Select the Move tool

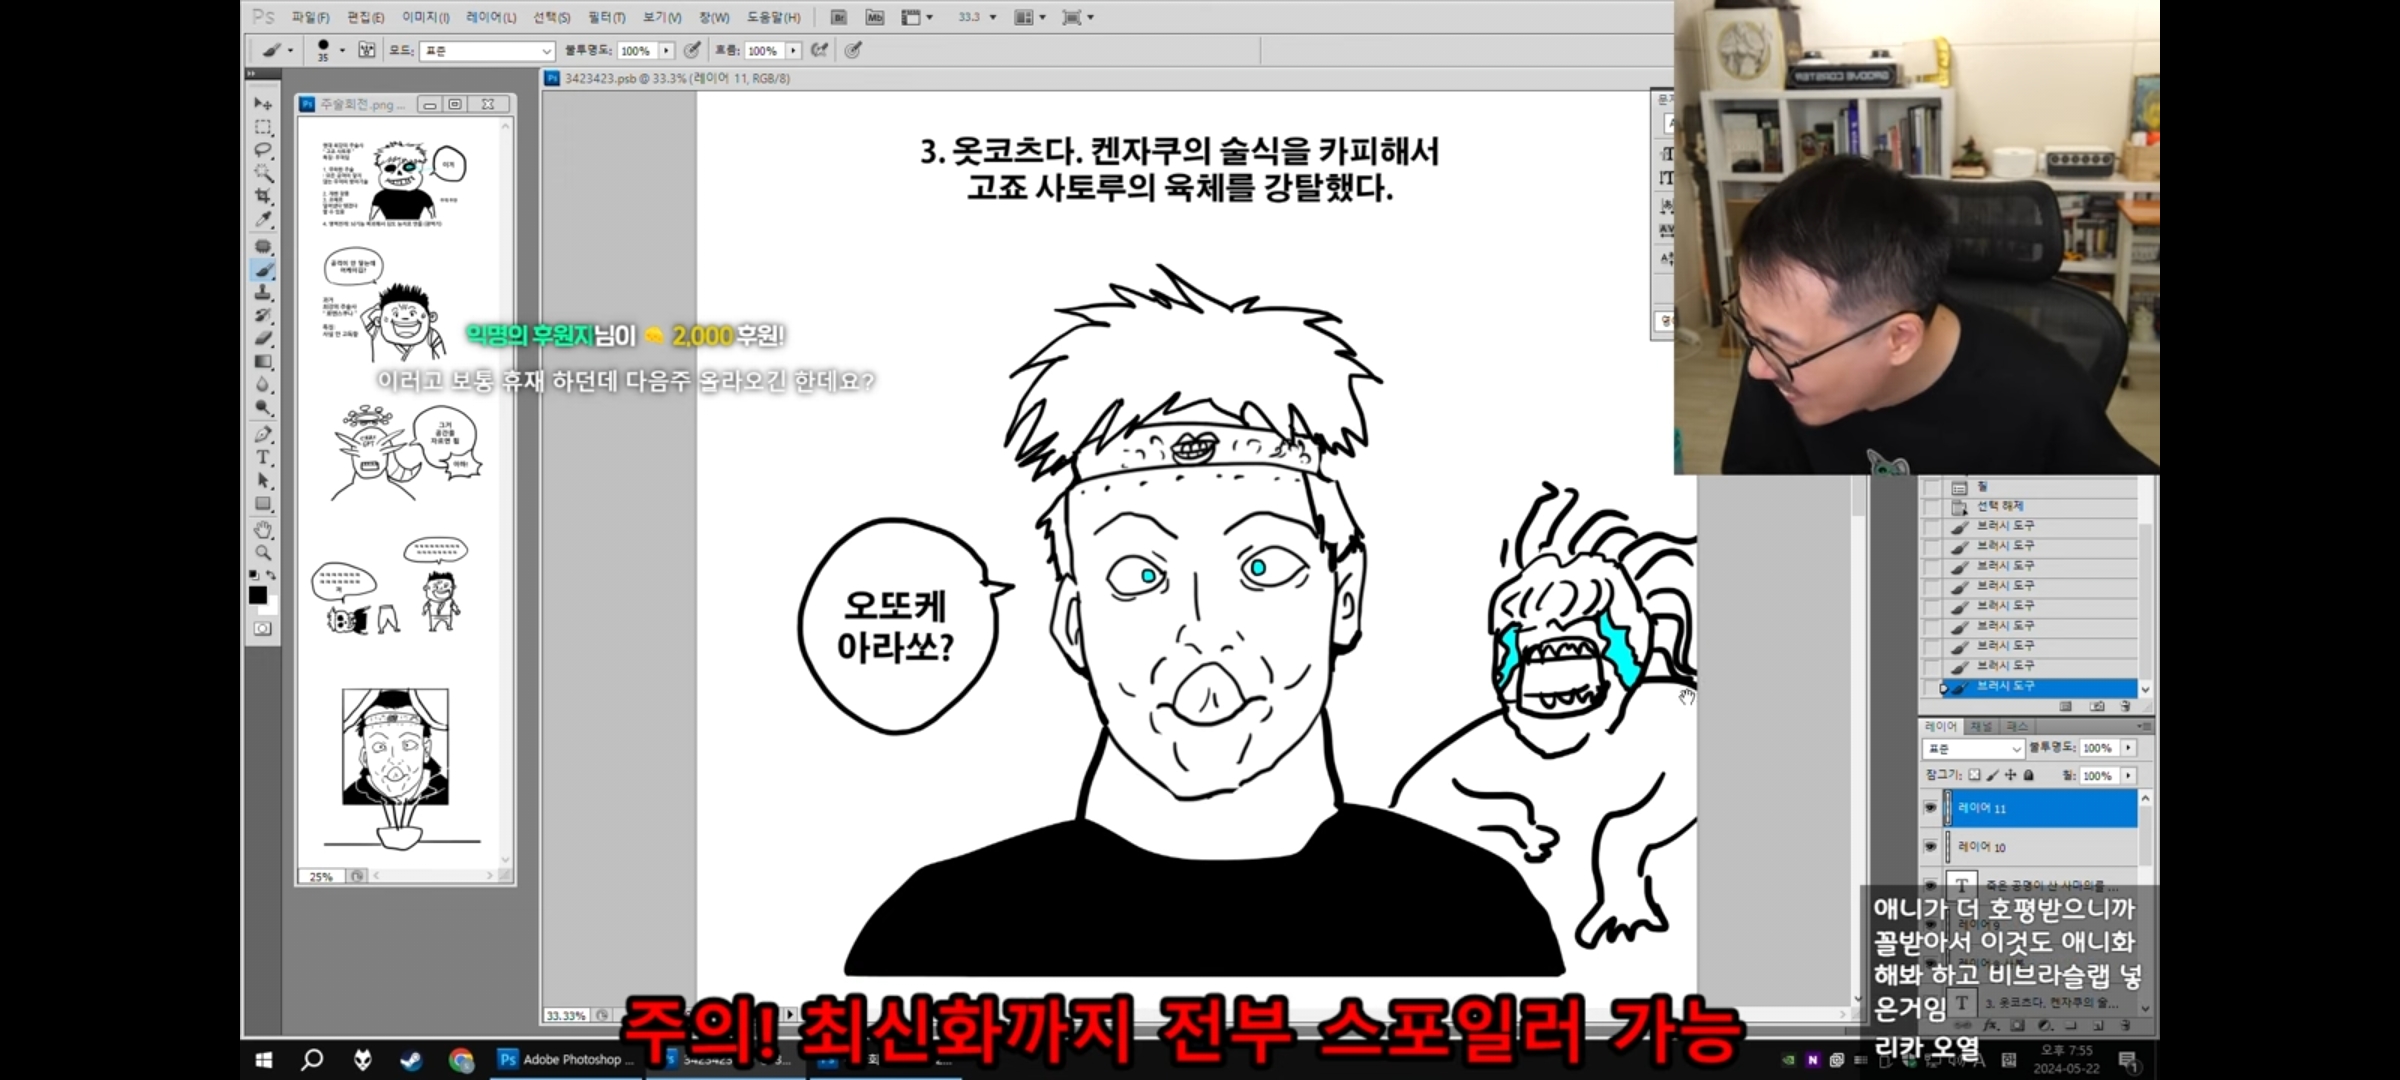coord(263,103)
